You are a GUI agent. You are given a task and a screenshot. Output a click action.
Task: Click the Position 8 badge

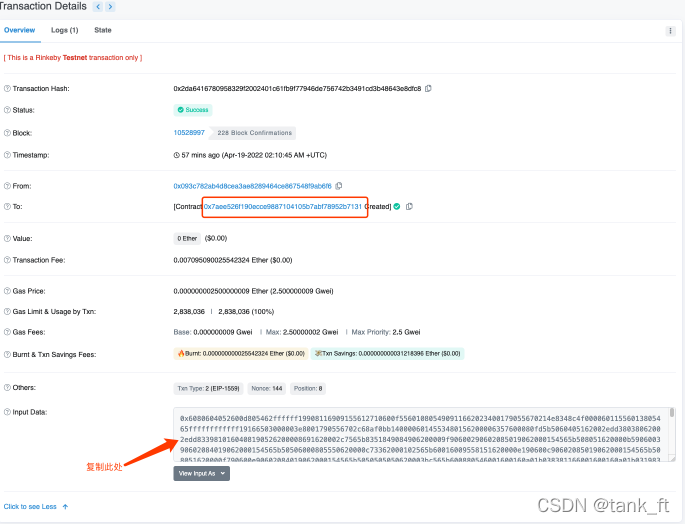pos(308,389)
